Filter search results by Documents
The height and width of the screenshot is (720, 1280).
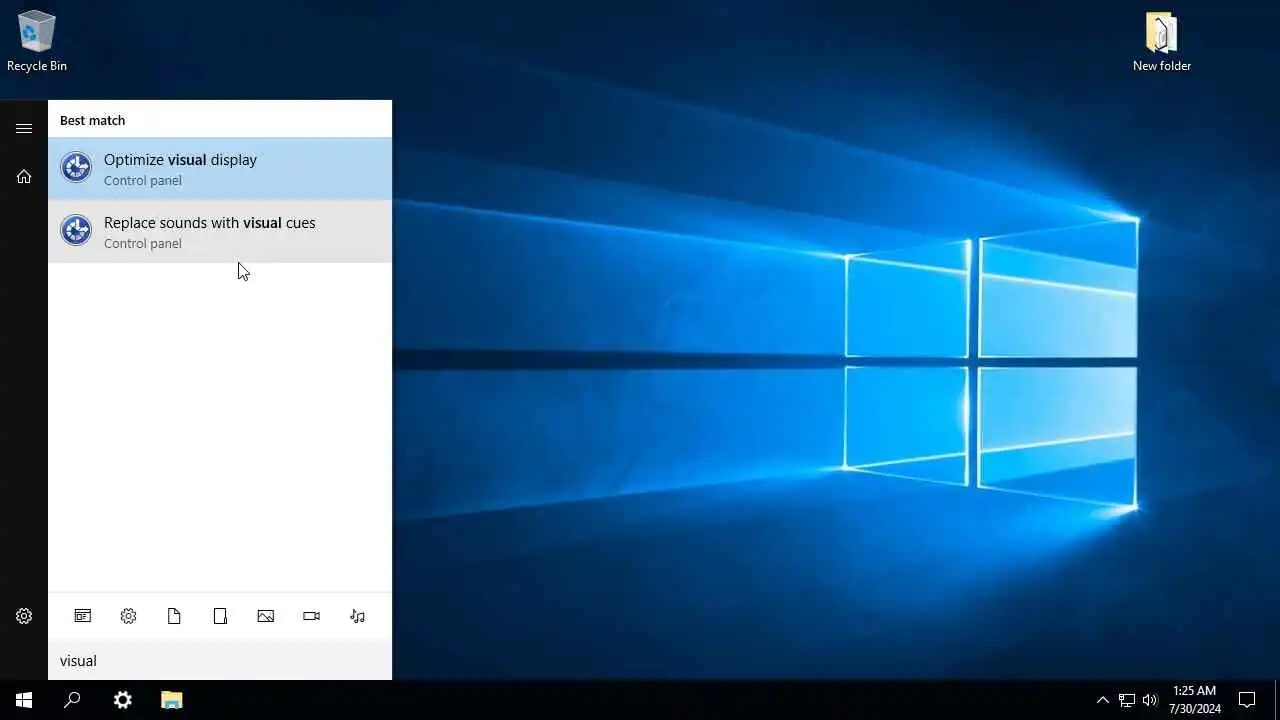[x=174, y=616]
